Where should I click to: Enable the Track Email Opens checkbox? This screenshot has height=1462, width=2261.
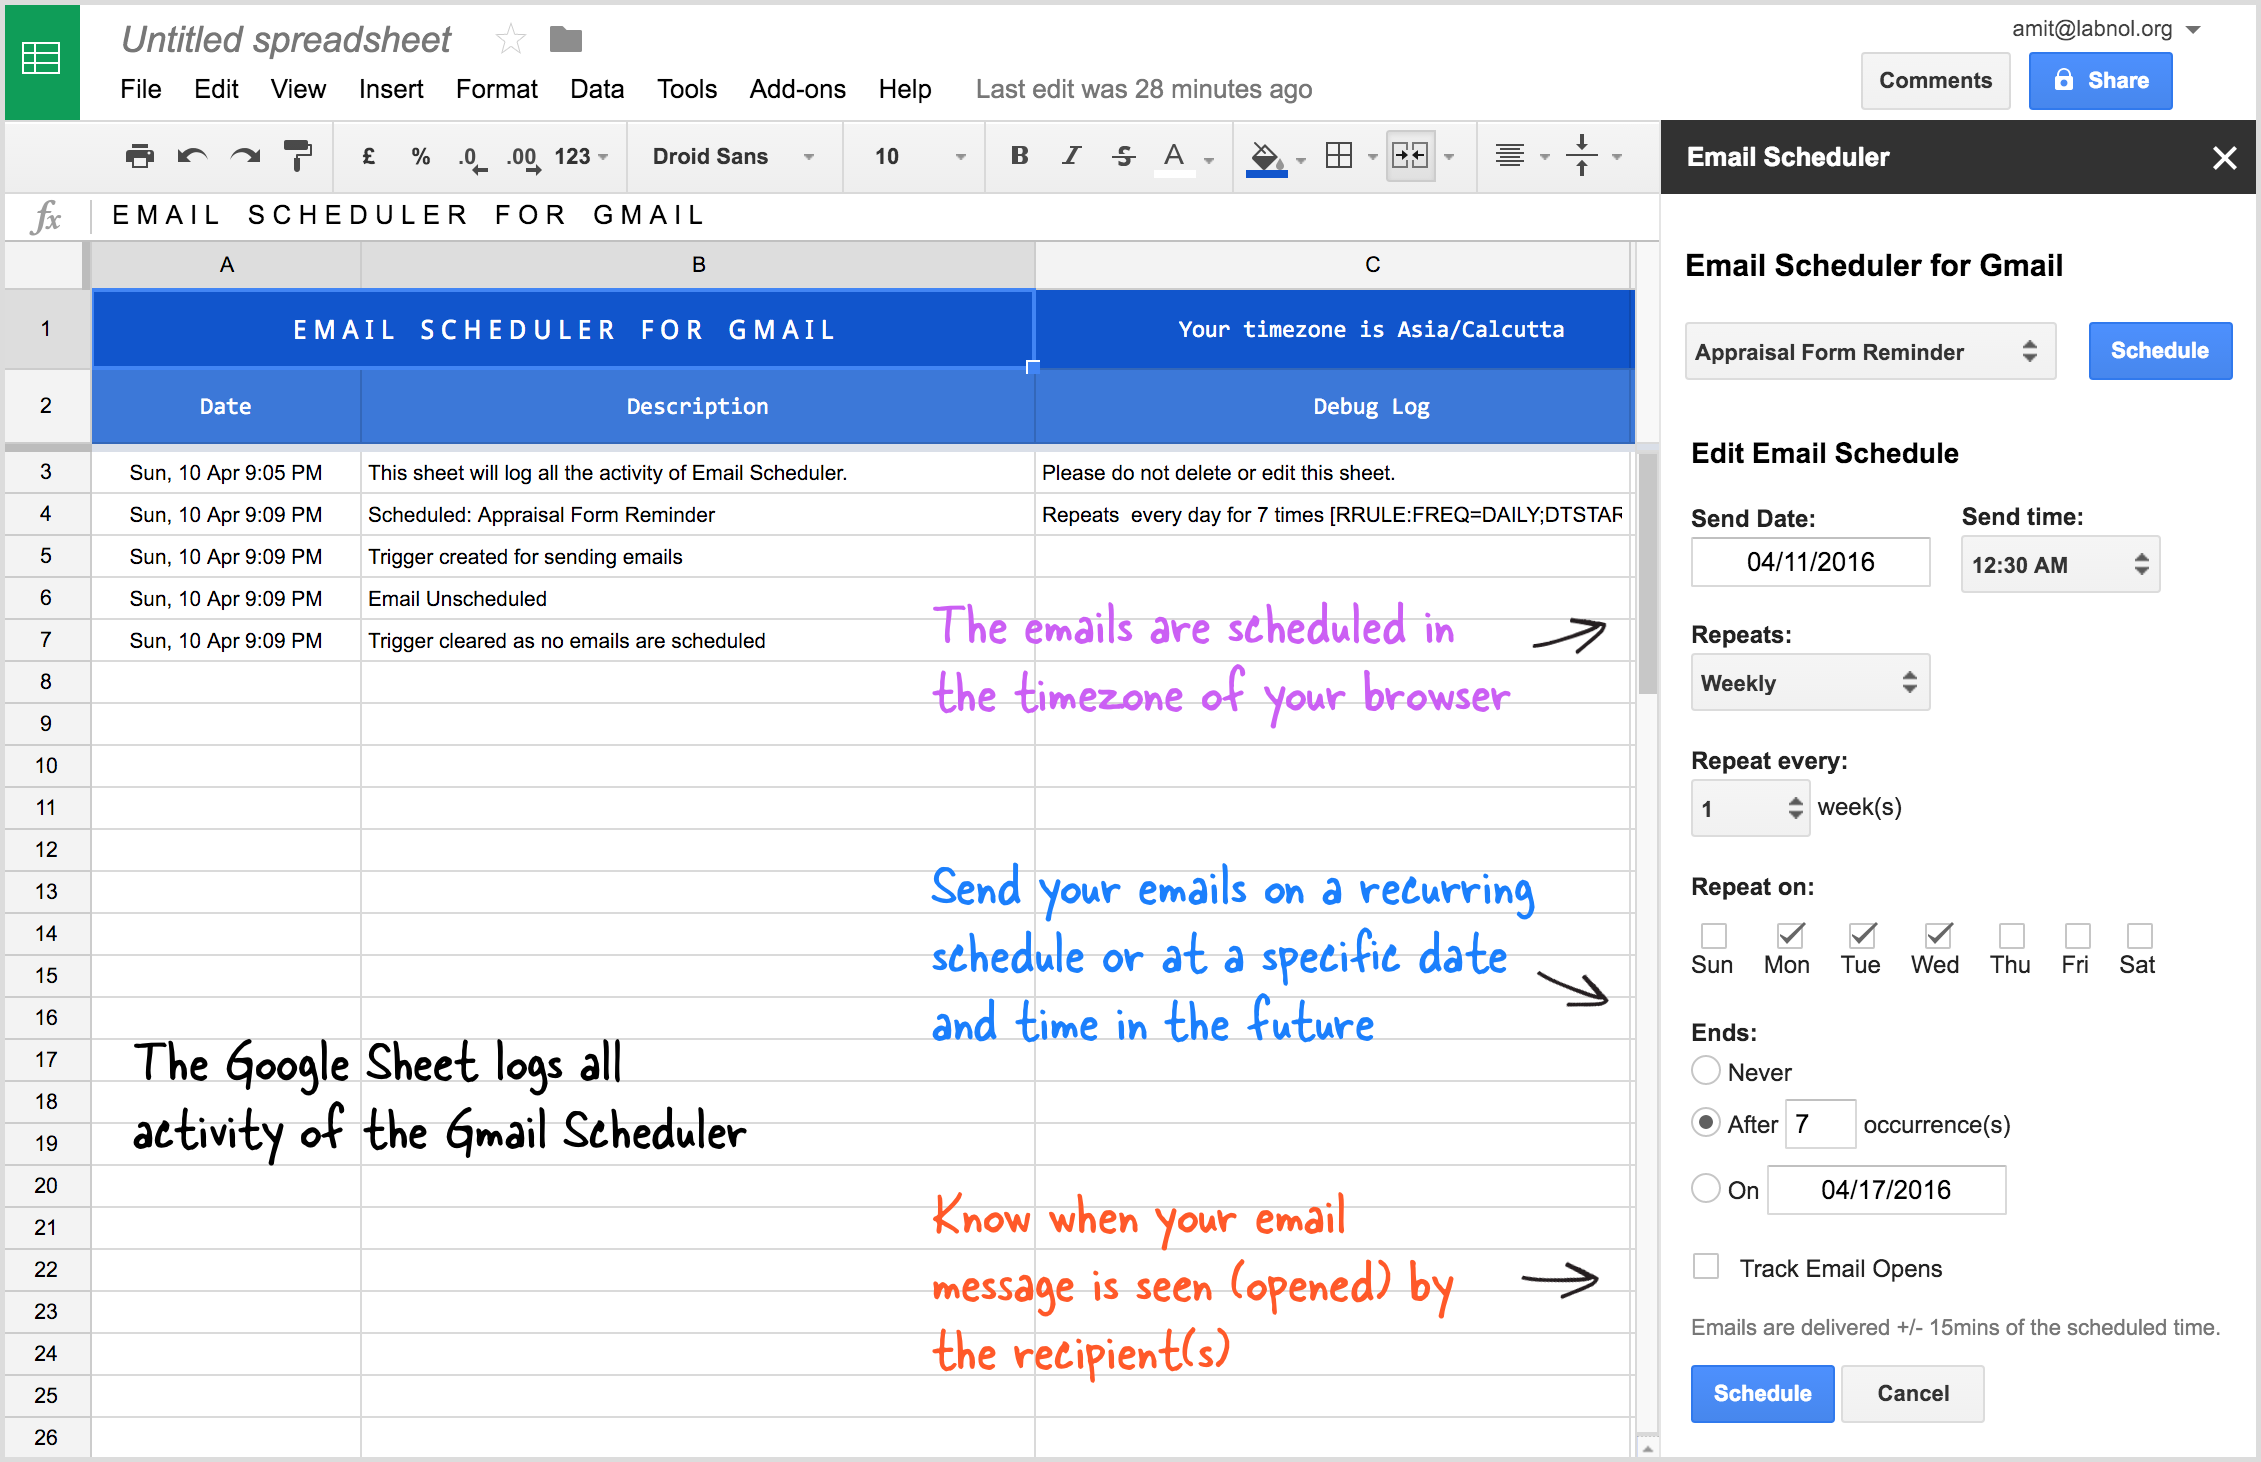pos(1706,1267)
